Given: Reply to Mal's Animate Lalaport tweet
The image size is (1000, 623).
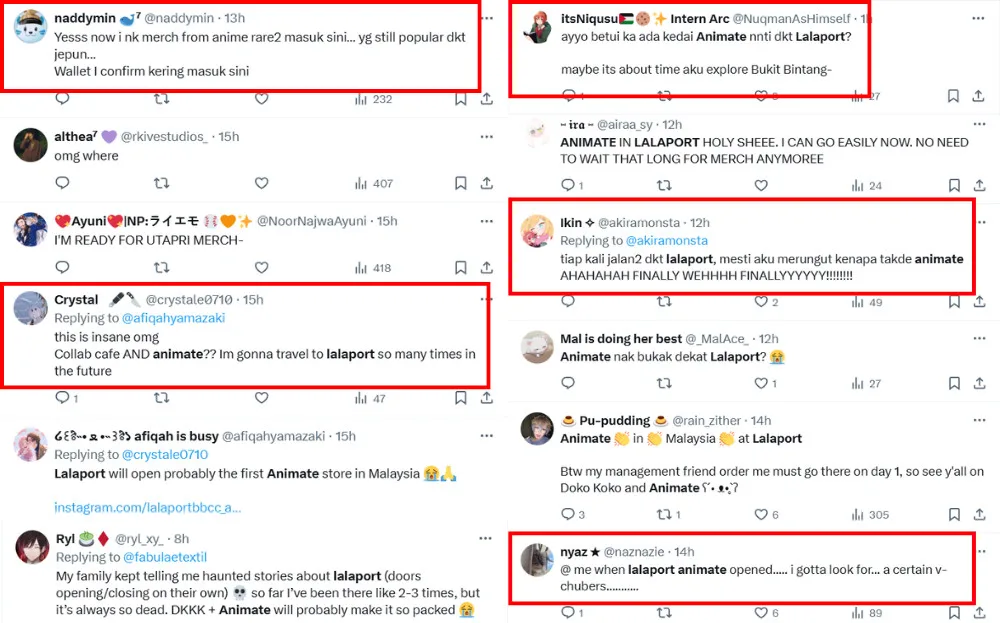Looking at the screenshot, I should 568,383.
